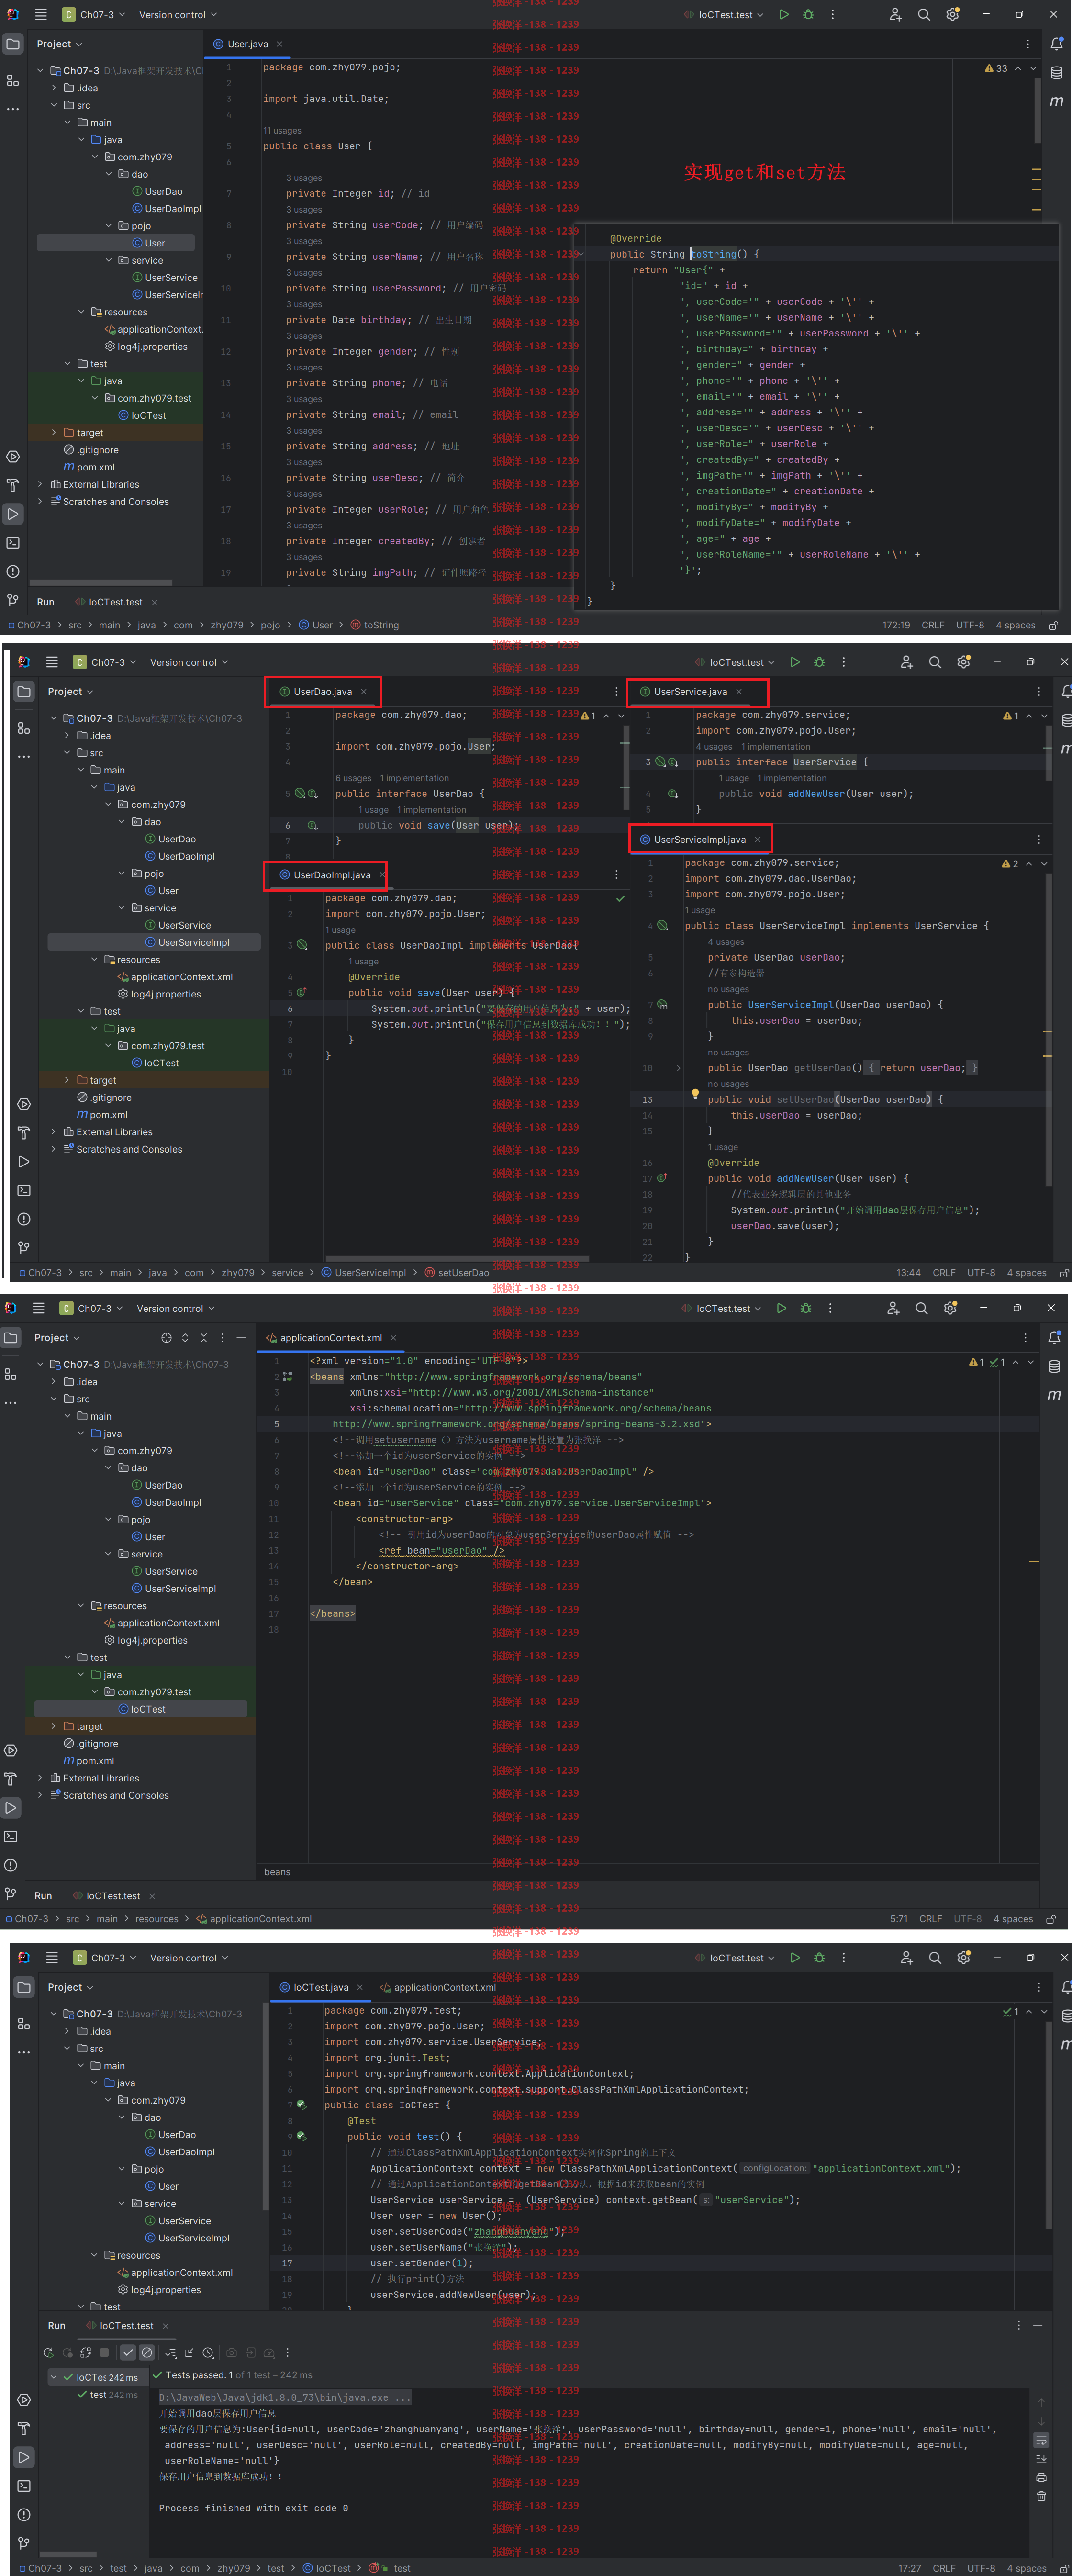Select the UserDao.java editor tab
The image size is (1072, 2576).
322,692
